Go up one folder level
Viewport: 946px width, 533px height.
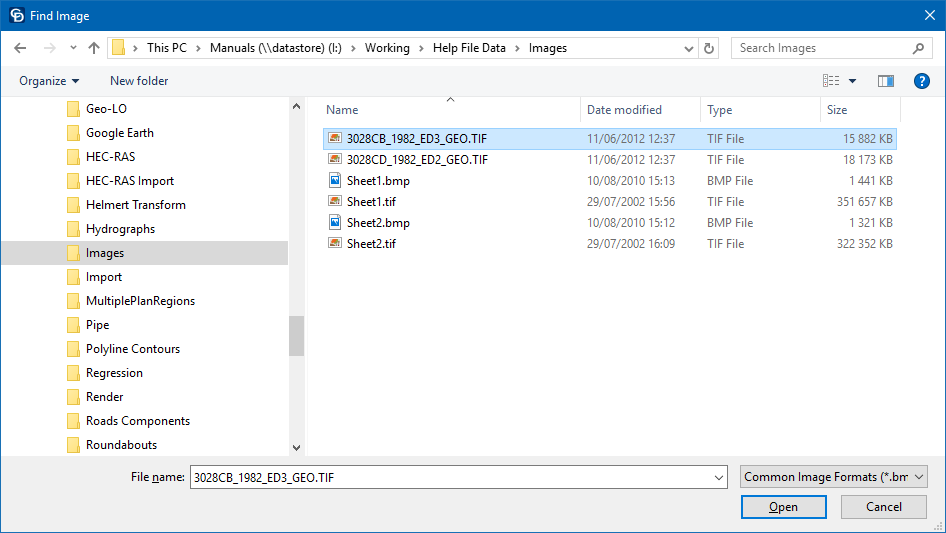coord(94,48)
